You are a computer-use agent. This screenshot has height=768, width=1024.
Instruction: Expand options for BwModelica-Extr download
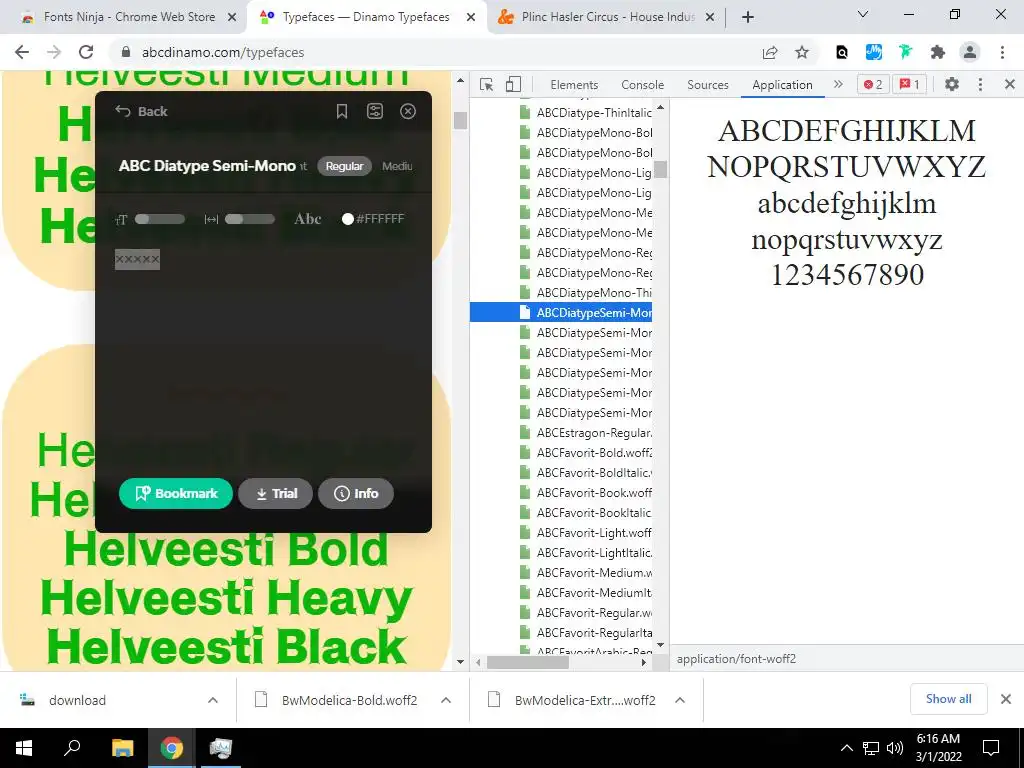pyautogui.click(x=680, y=700)
